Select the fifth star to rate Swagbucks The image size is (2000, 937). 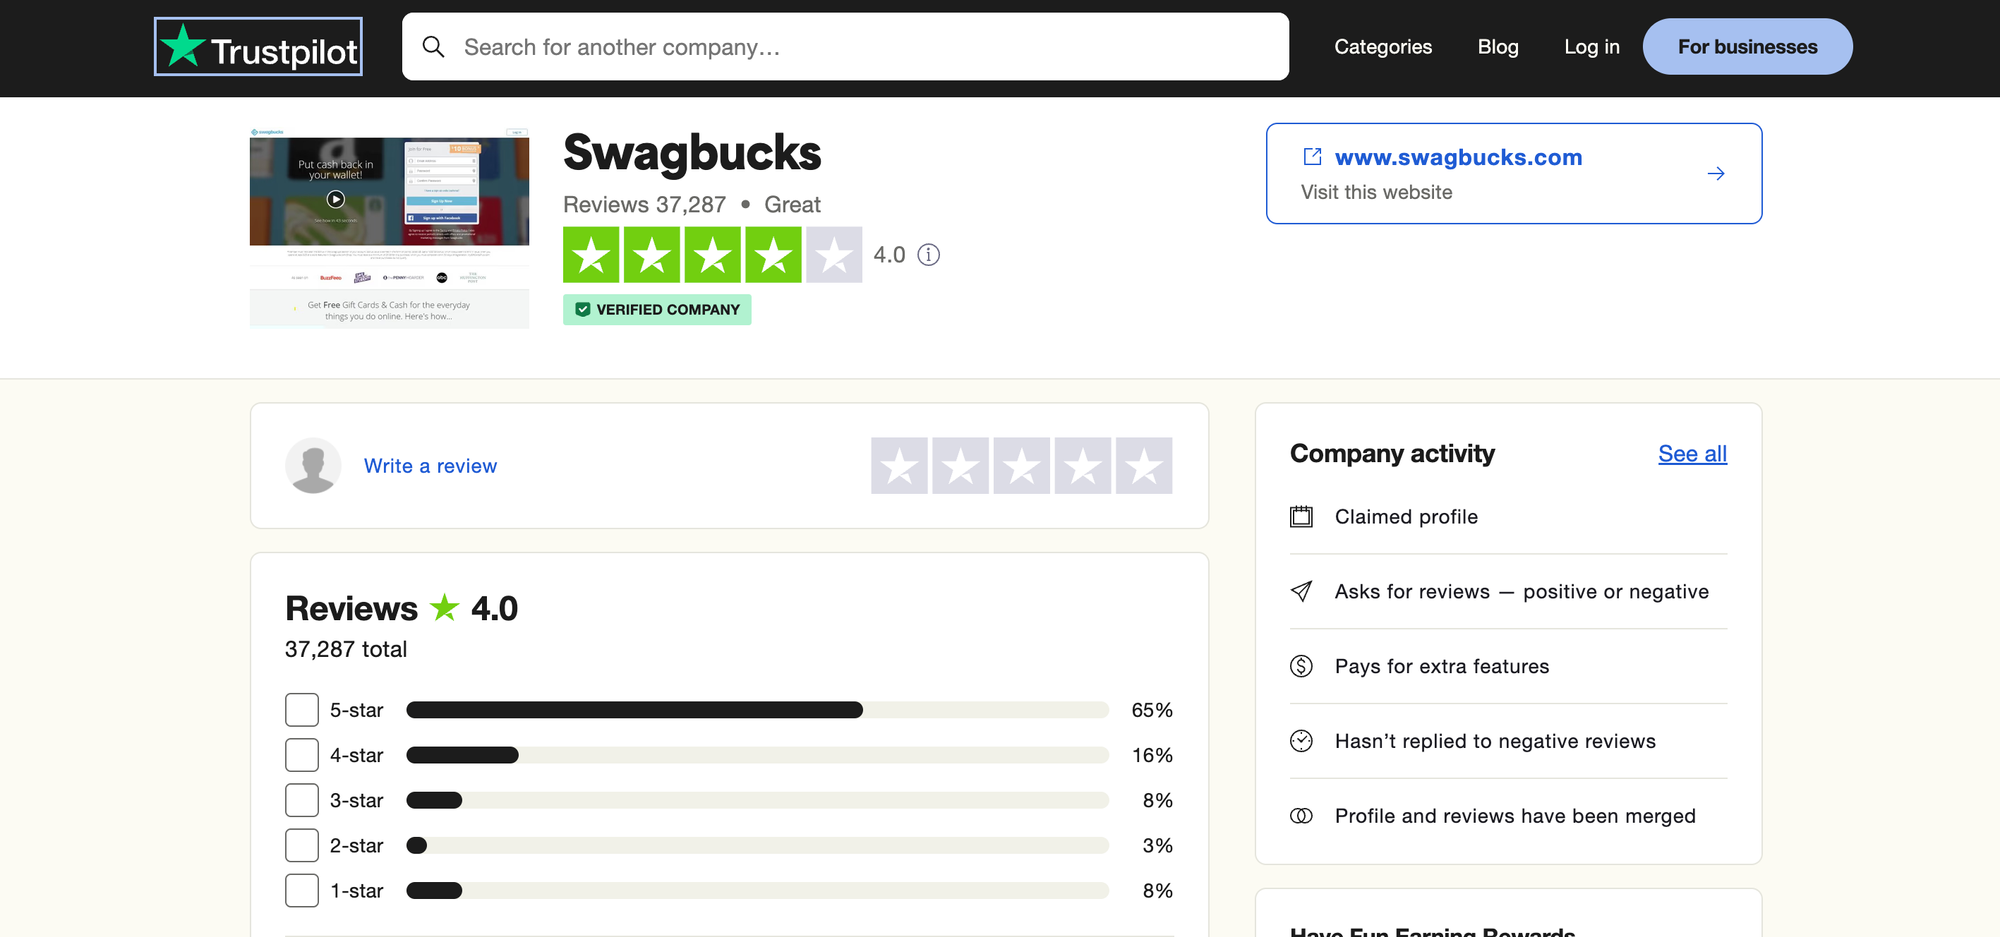(1144, 465)
